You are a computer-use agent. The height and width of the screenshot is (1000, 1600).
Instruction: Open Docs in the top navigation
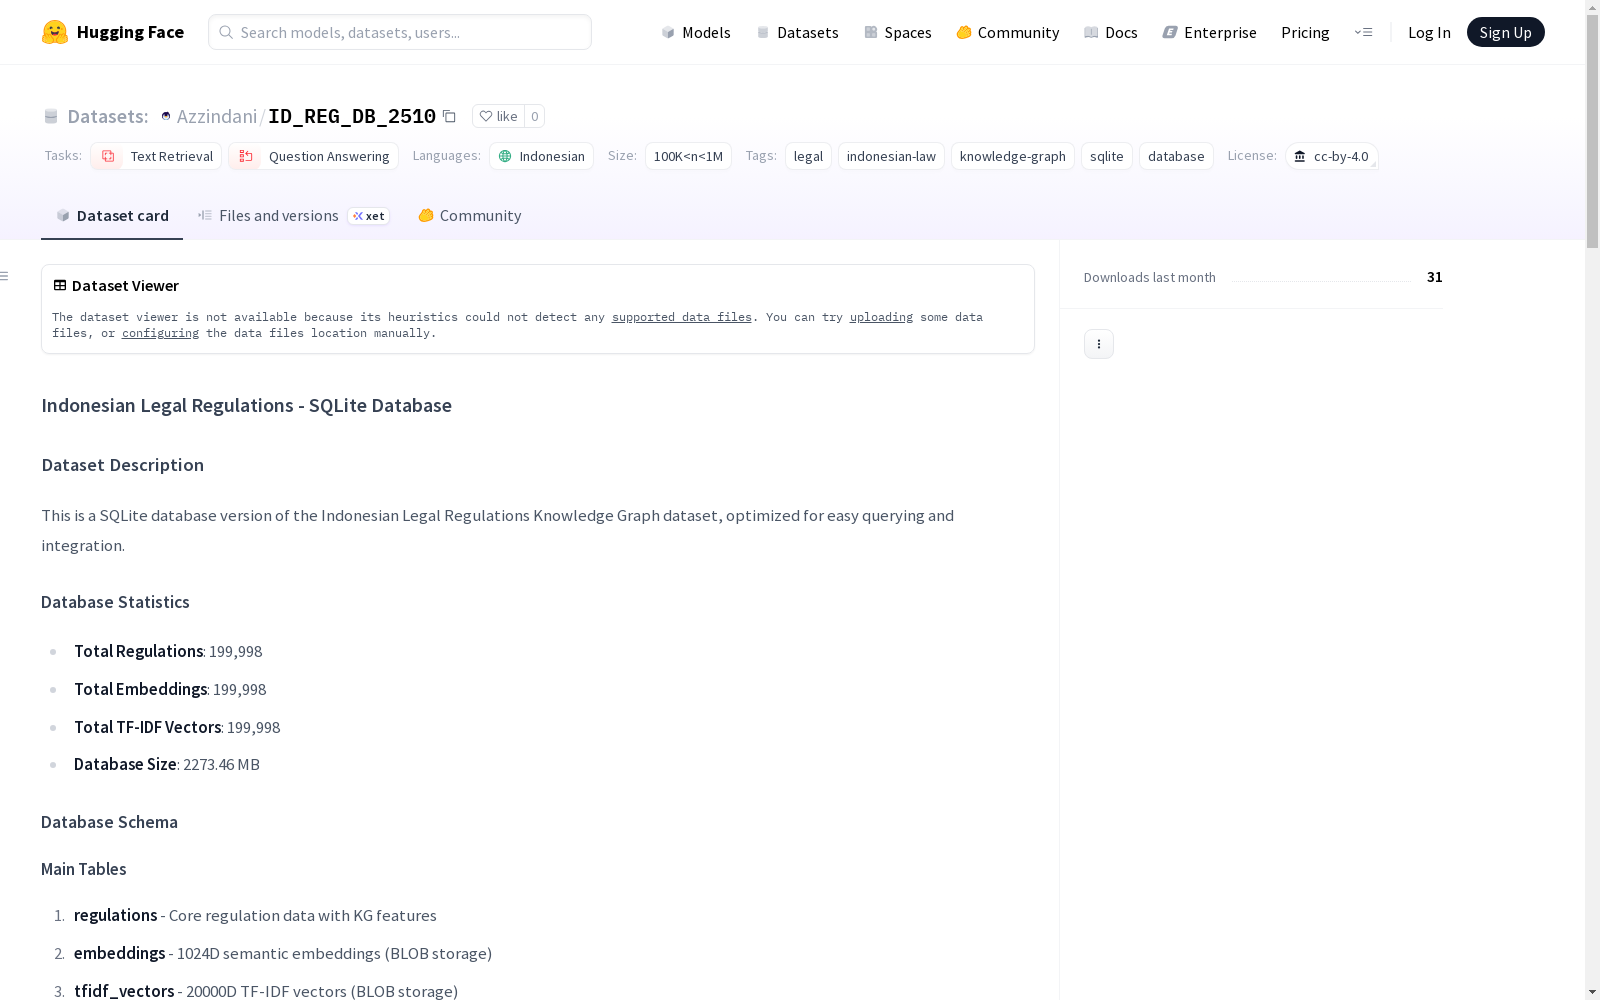point(1111,32)
